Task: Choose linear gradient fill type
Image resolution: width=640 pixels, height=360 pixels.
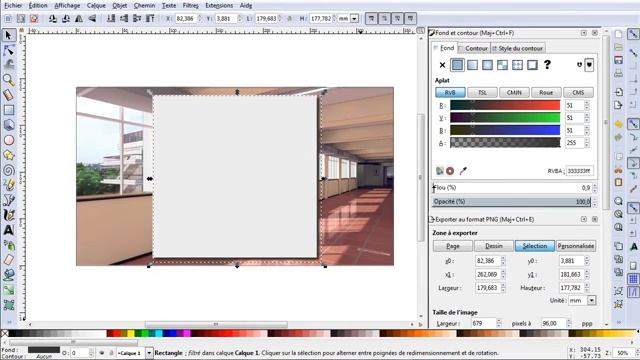Action: pos(472,65)
